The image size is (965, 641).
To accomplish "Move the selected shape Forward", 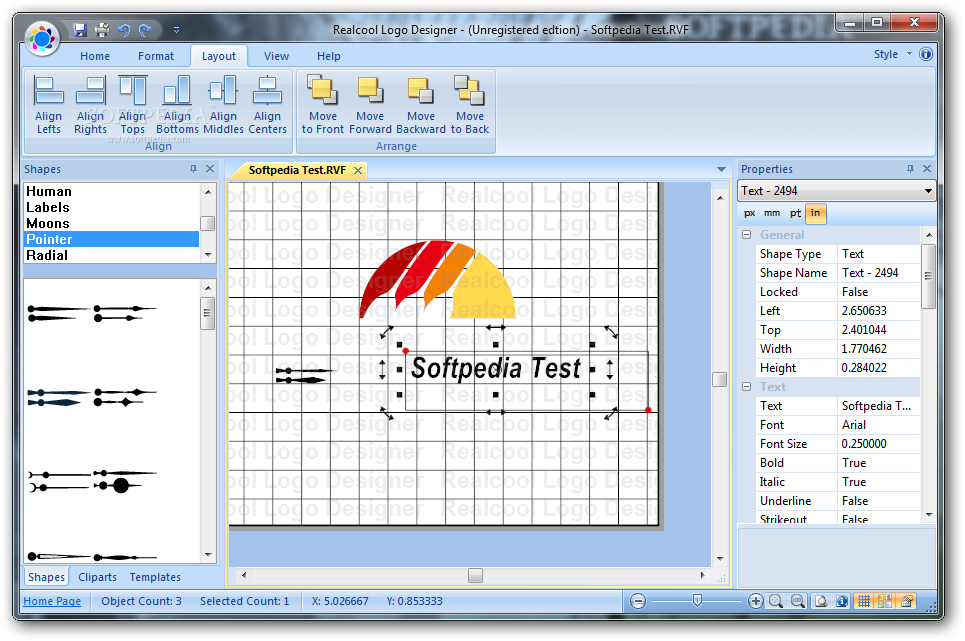I will click(x=370, y=105).
